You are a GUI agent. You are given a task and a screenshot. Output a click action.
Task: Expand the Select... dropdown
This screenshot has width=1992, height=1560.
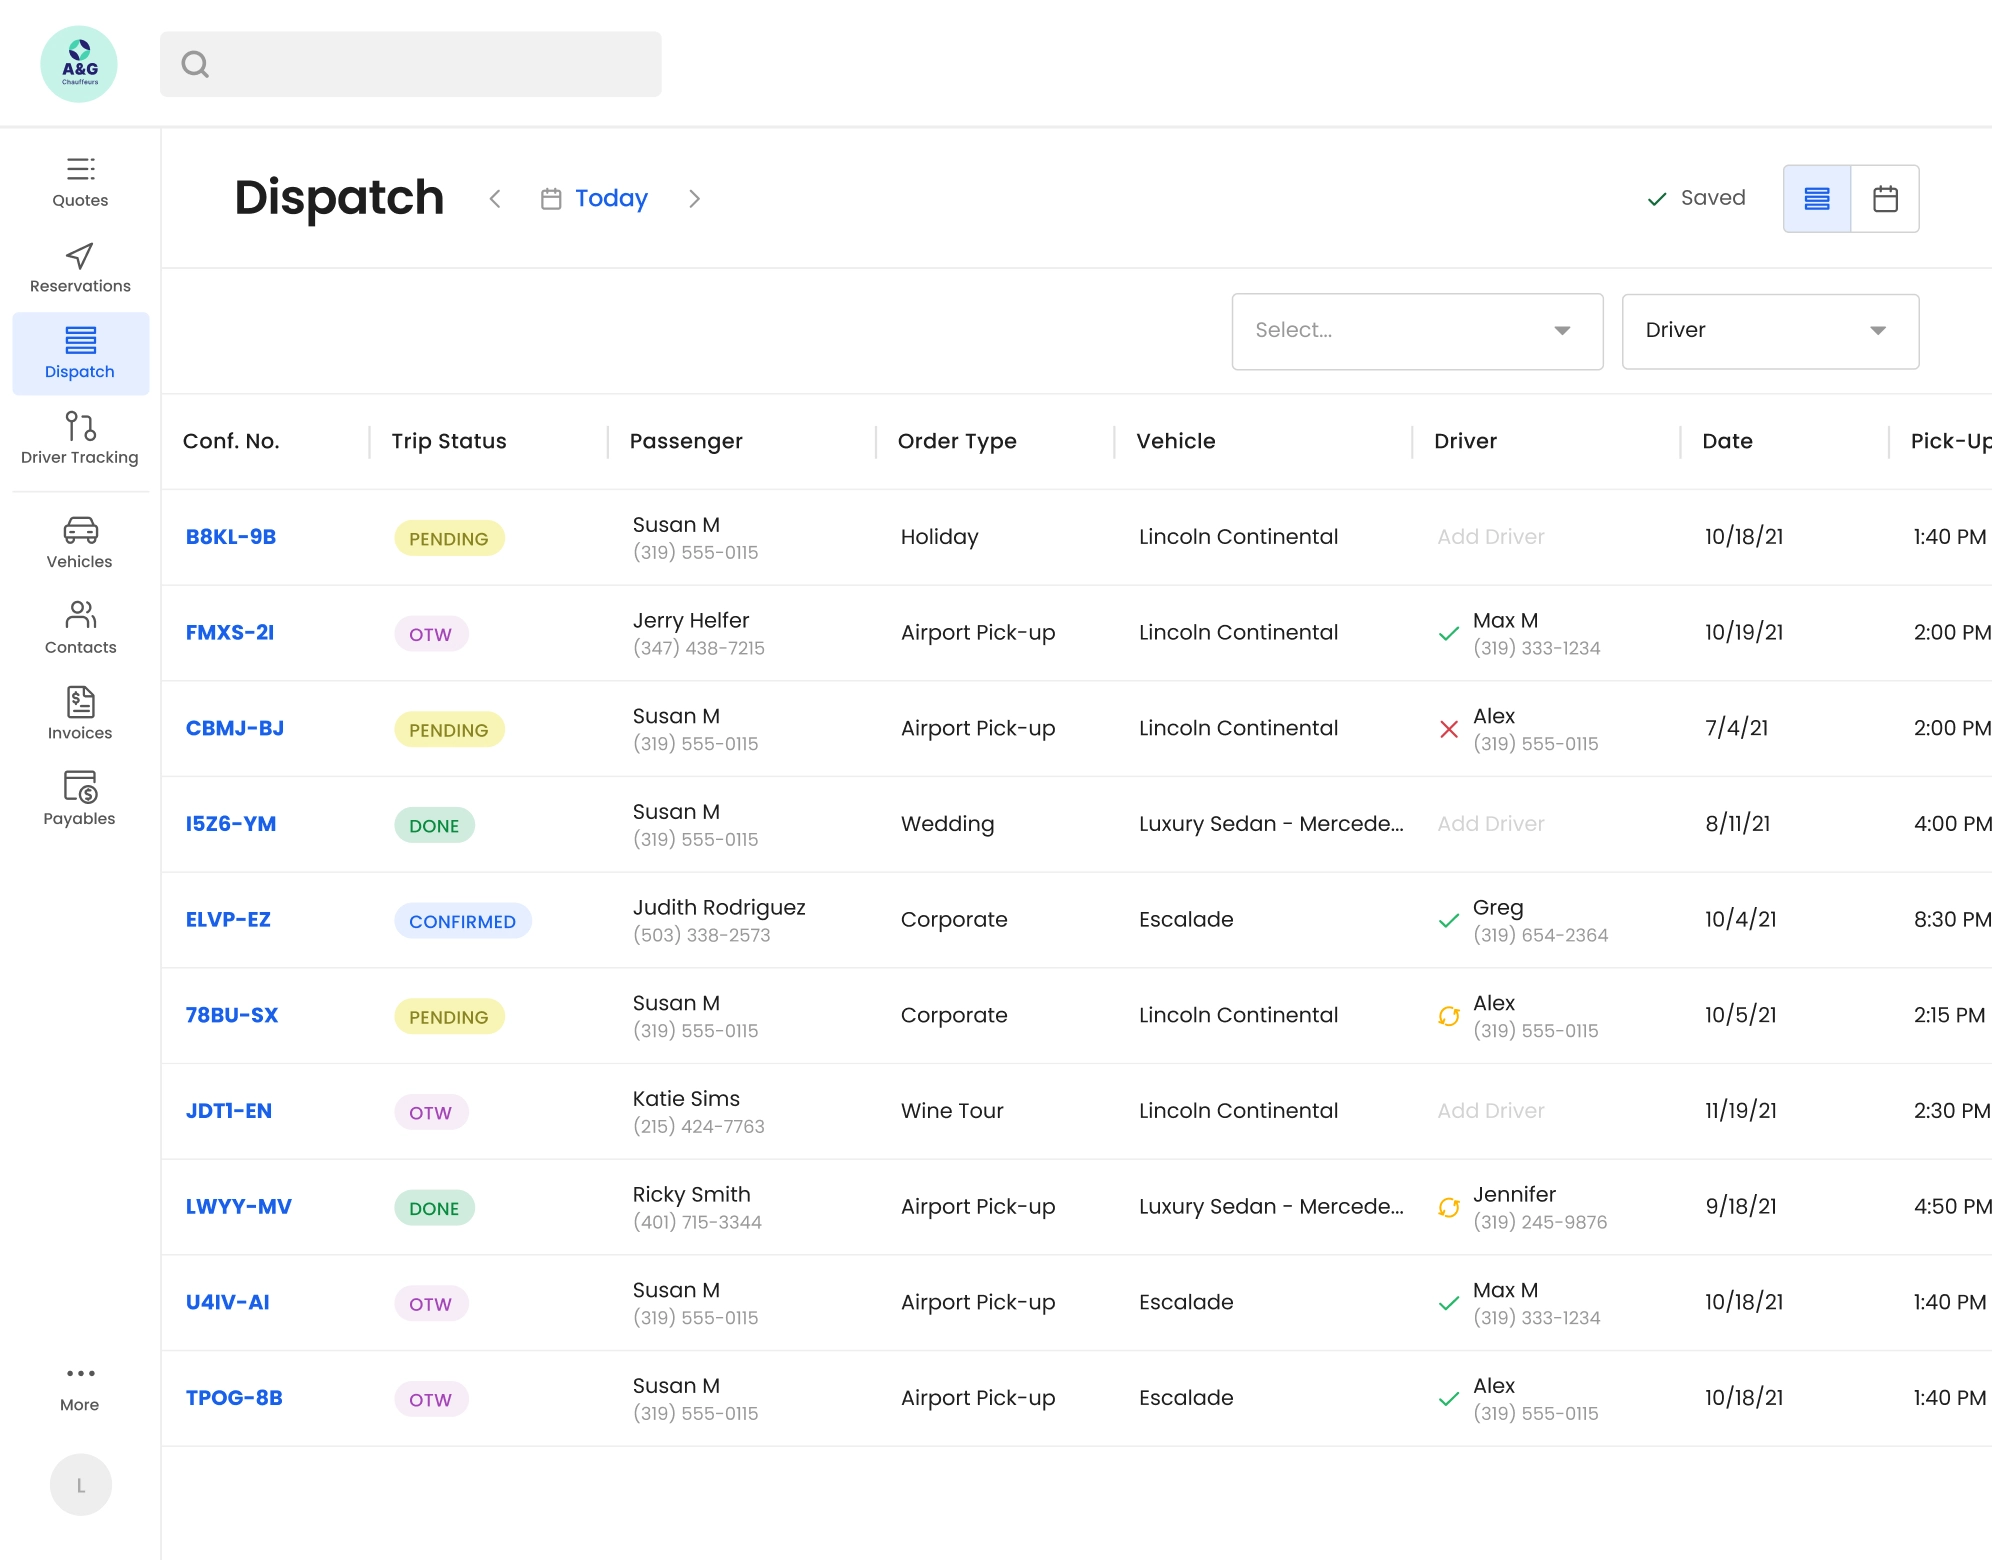(x=1416, y=331)
